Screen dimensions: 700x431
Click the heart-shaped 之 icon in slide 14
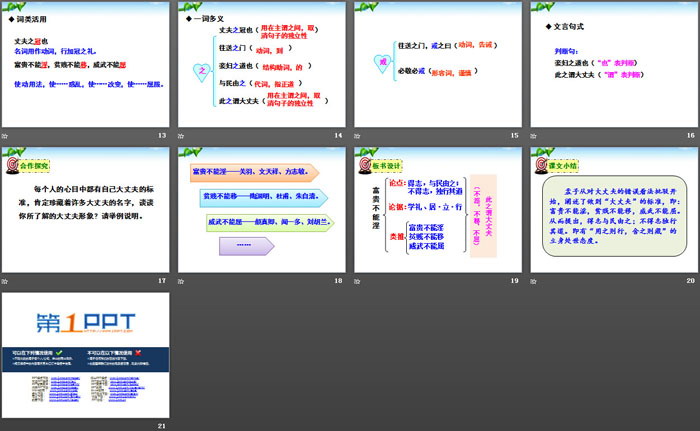click(x=198, y=70)
